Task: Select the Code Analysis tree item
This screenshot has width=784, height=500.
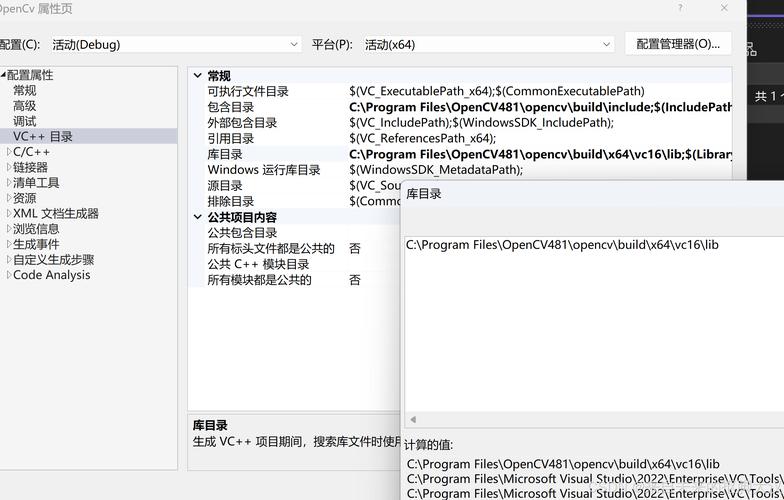Action: pos(52,275)
